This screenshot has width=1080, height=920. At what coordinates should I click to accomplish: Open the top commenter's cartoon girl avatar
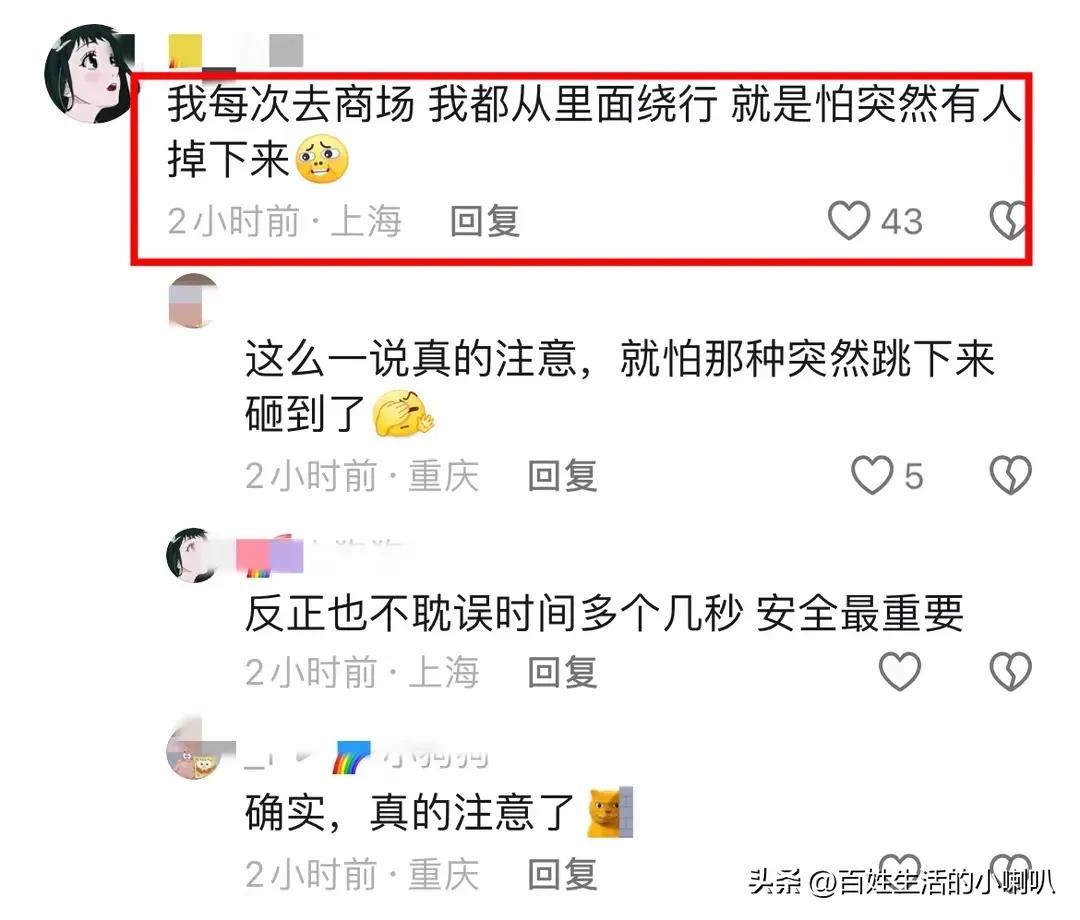89,74
